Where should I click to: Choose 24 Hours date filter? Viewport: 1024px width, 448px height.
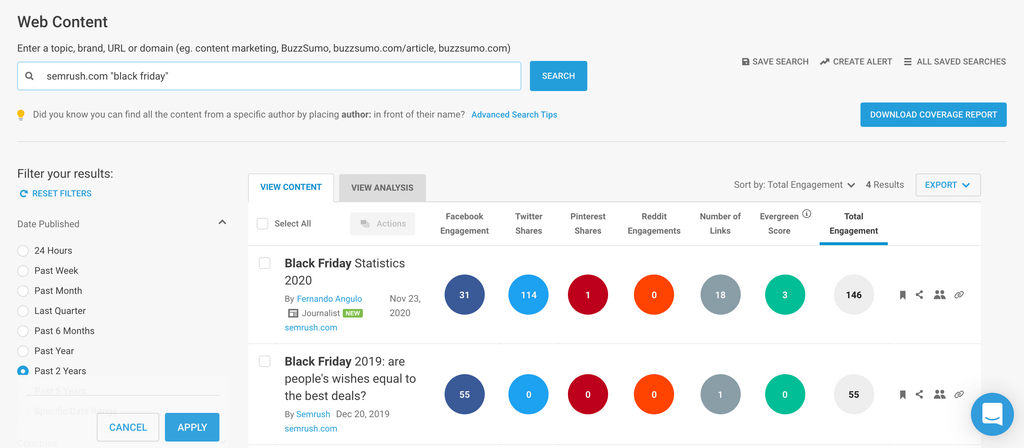(23, 251)
